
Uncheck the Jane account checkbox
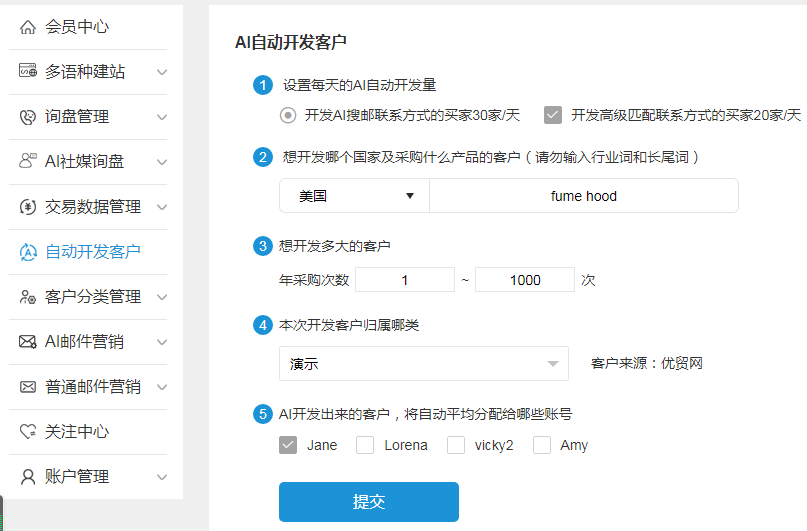point(288,445)
